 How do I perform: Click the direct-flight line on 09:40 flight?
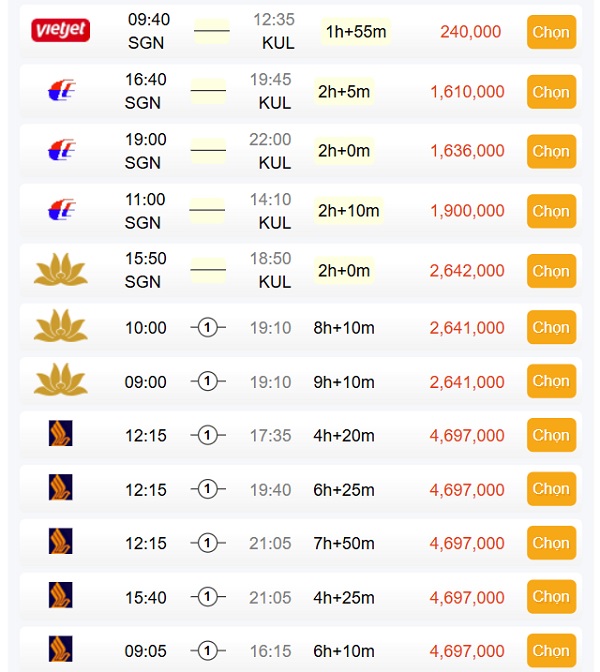pyautogui.click(x=211, y=31)
